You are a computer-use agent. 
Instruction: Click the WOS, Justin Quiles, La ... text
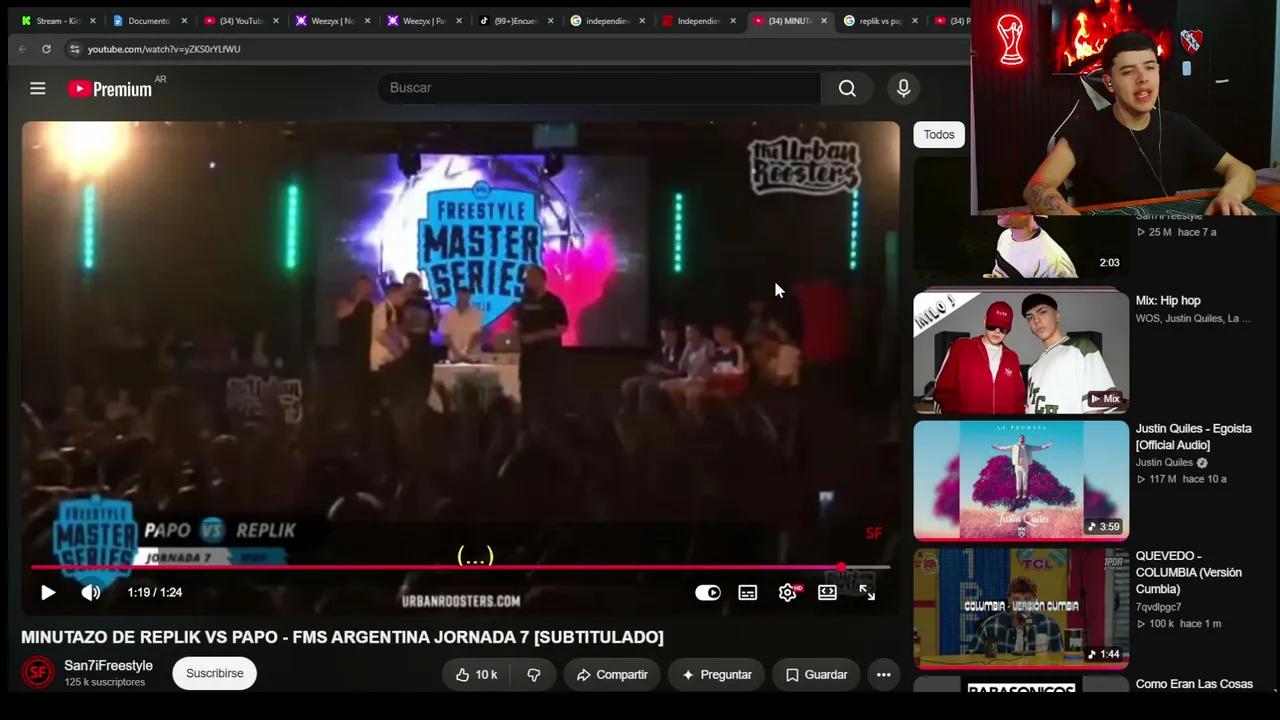tap(1193, 319)
